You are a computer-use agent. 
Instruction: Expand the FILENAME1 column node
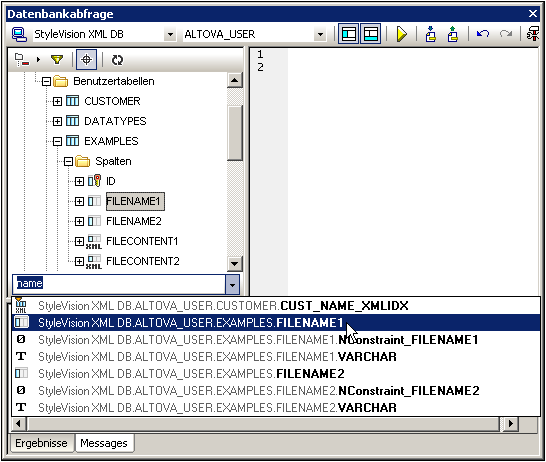coord(79,202)
